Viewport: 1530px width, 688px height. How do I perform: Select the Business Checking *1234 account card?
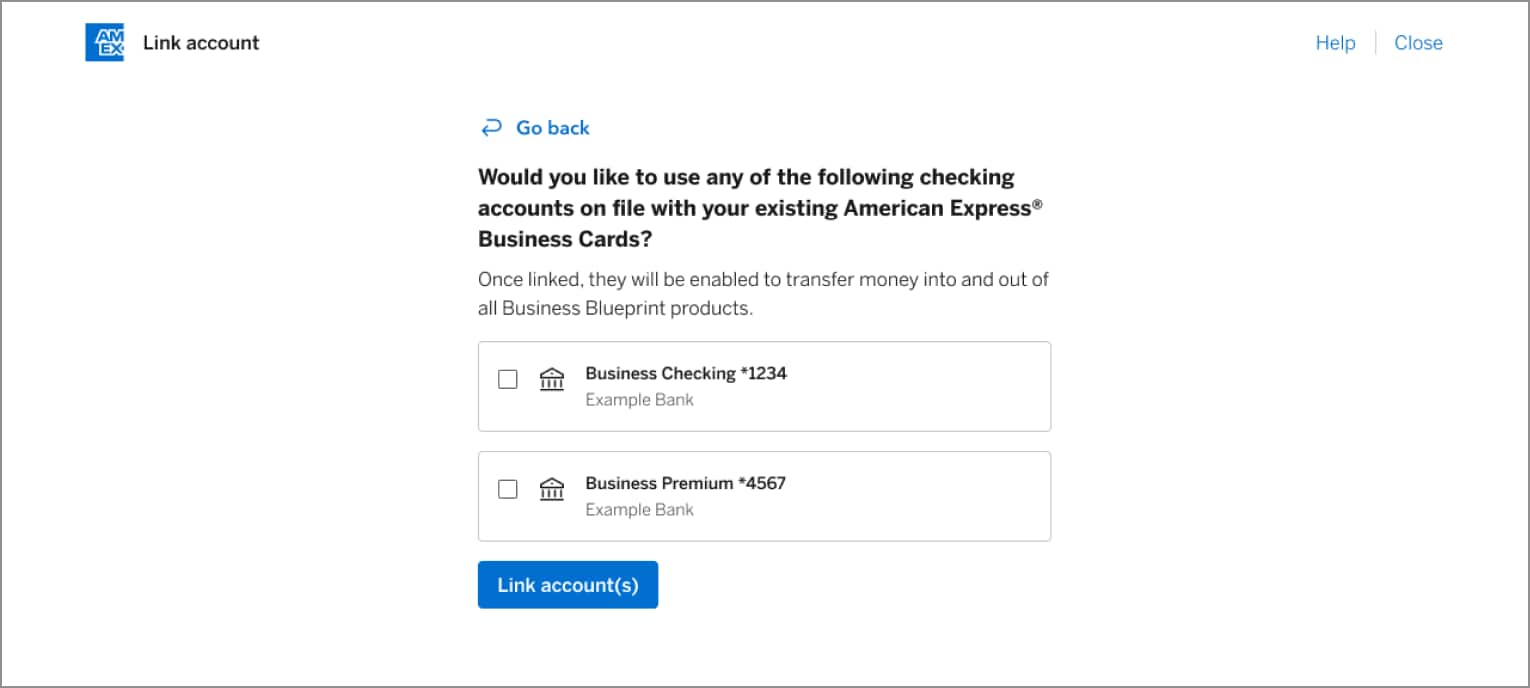(x=764, y=386)
